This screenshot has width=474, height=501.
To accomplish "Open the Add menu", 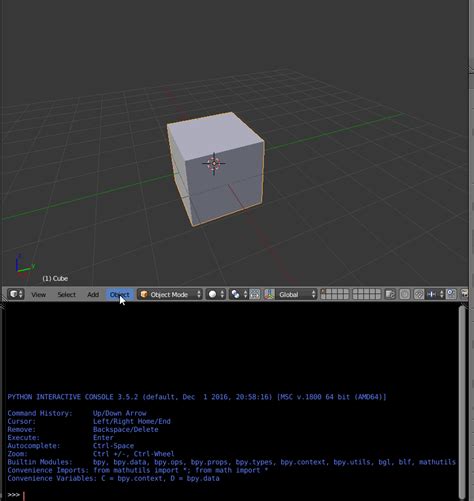I will point(93,295).
